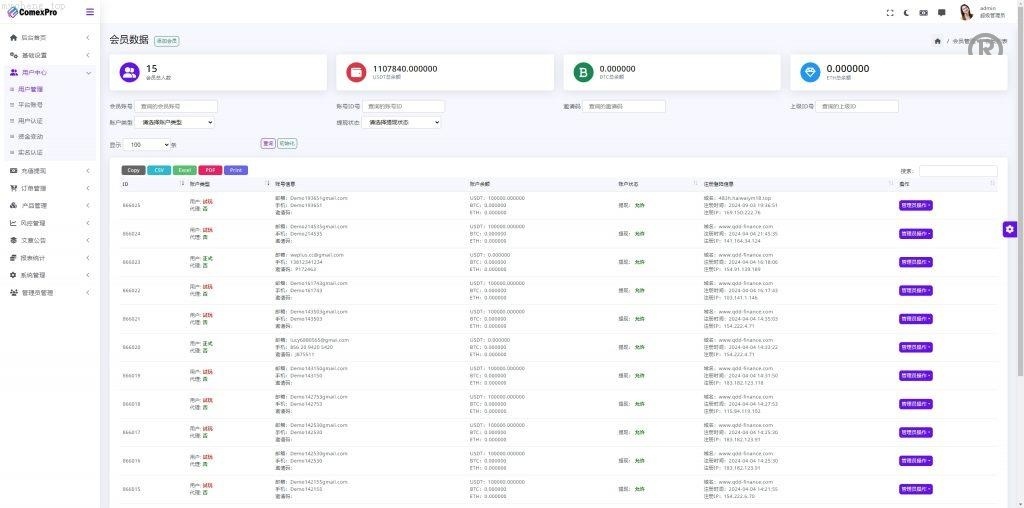This screenshot has width=1024, height=508.
Task: Export the table with the Excel button
Action: (x=184, y=170)
